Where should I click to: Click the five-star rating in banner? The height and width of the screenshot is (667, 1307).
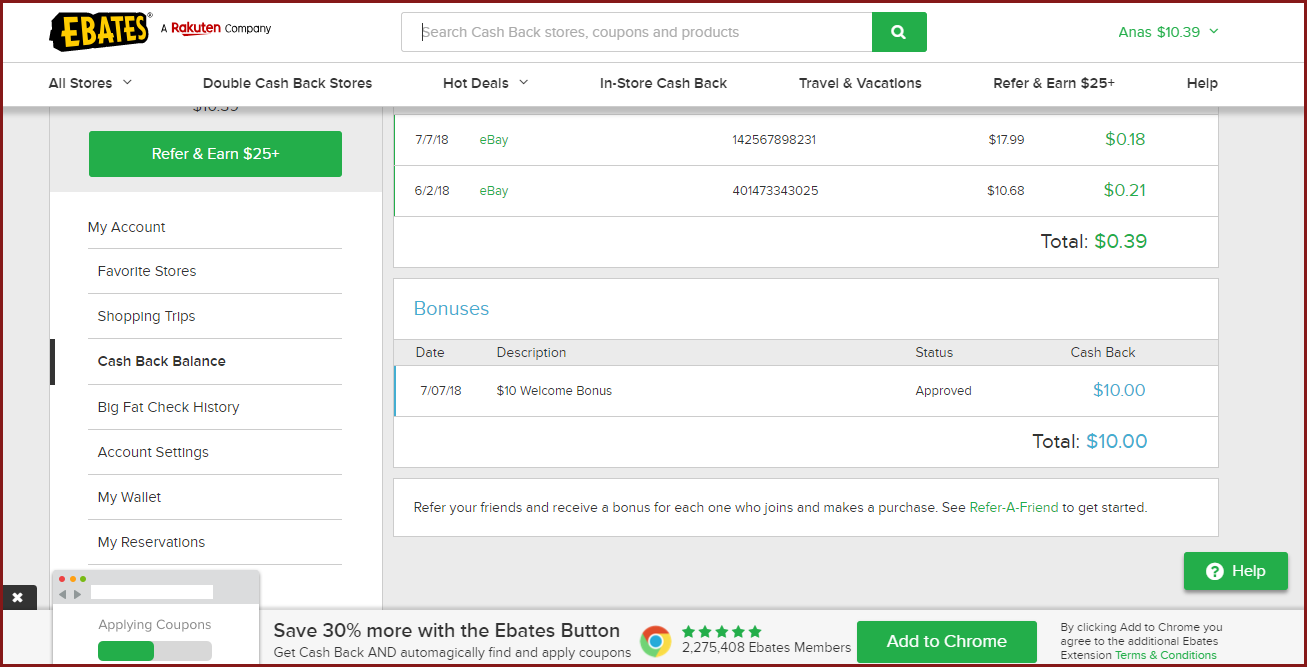coord(721,631)
